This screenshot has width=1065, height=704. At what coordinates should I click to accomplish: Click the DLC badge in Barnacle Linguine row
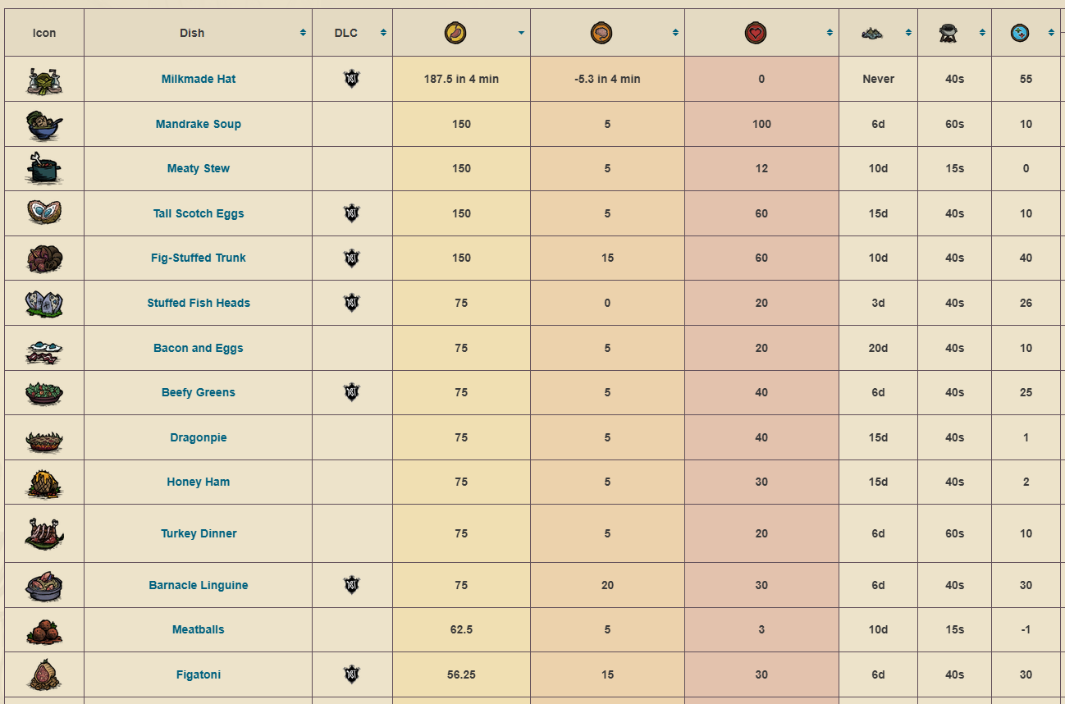pyautogui.click(x=351, y=585)
